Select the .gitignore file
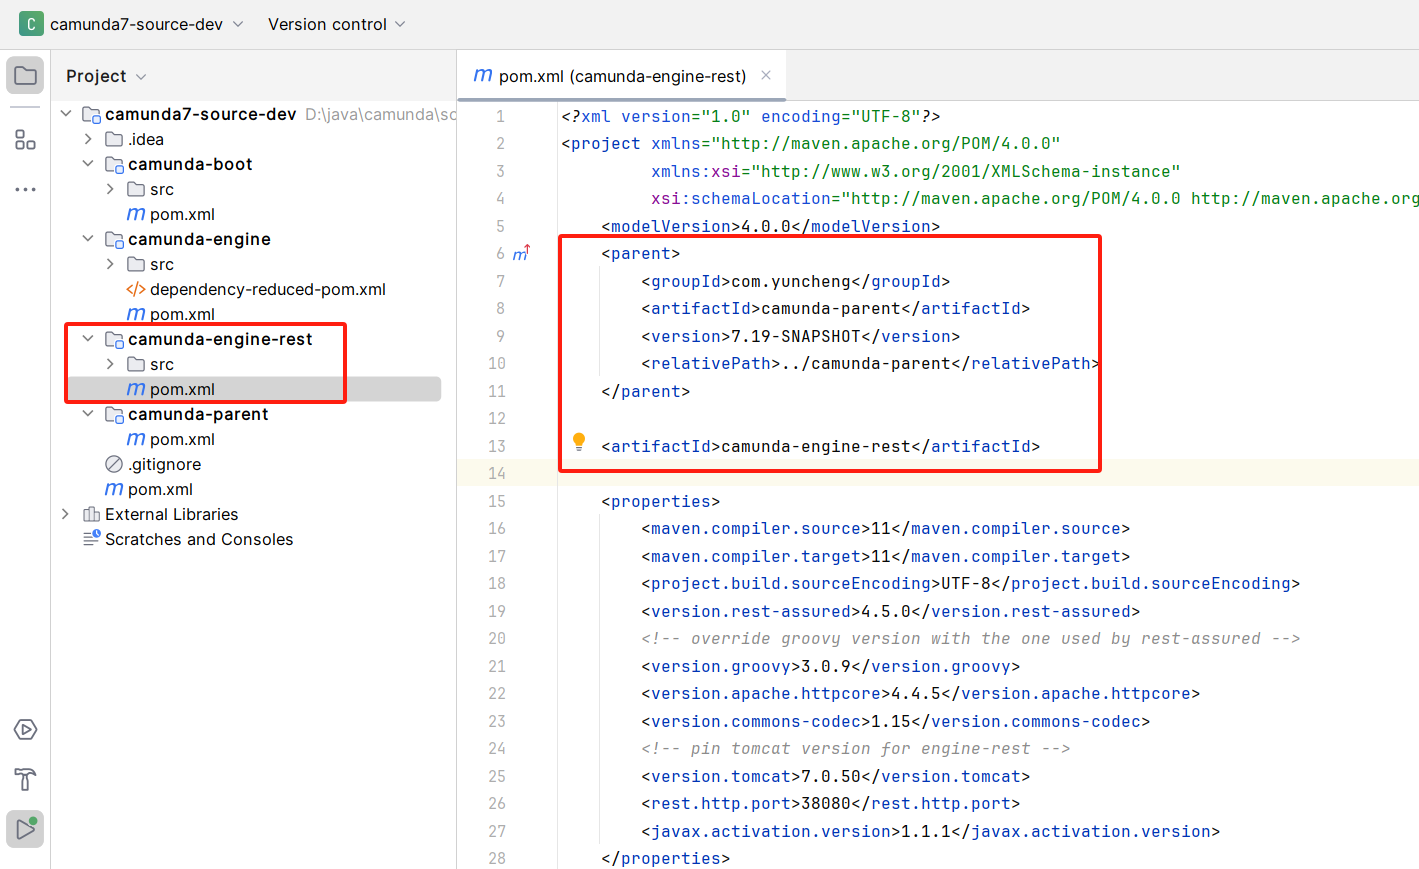The height and width of the screenshot is (869, 1419). point(165,464)
